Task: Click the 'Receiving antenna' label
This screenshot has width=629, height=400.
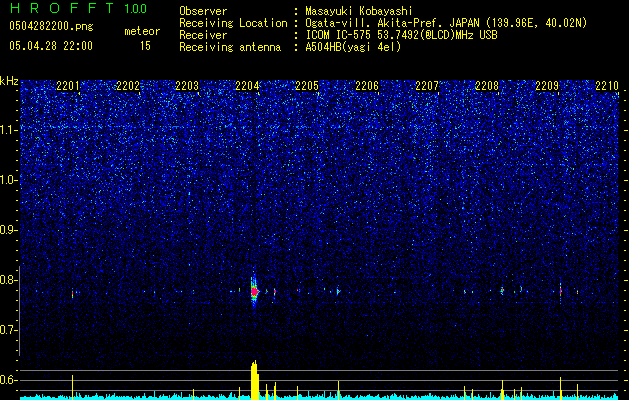Action: [x=230, y=47]
